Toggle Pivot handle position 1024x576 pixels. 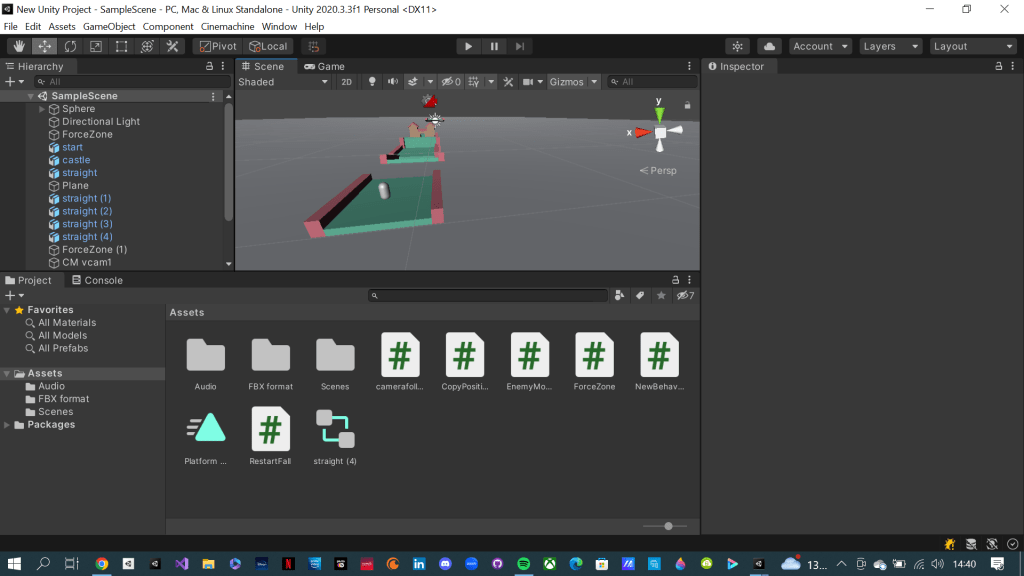pos(216,46)
